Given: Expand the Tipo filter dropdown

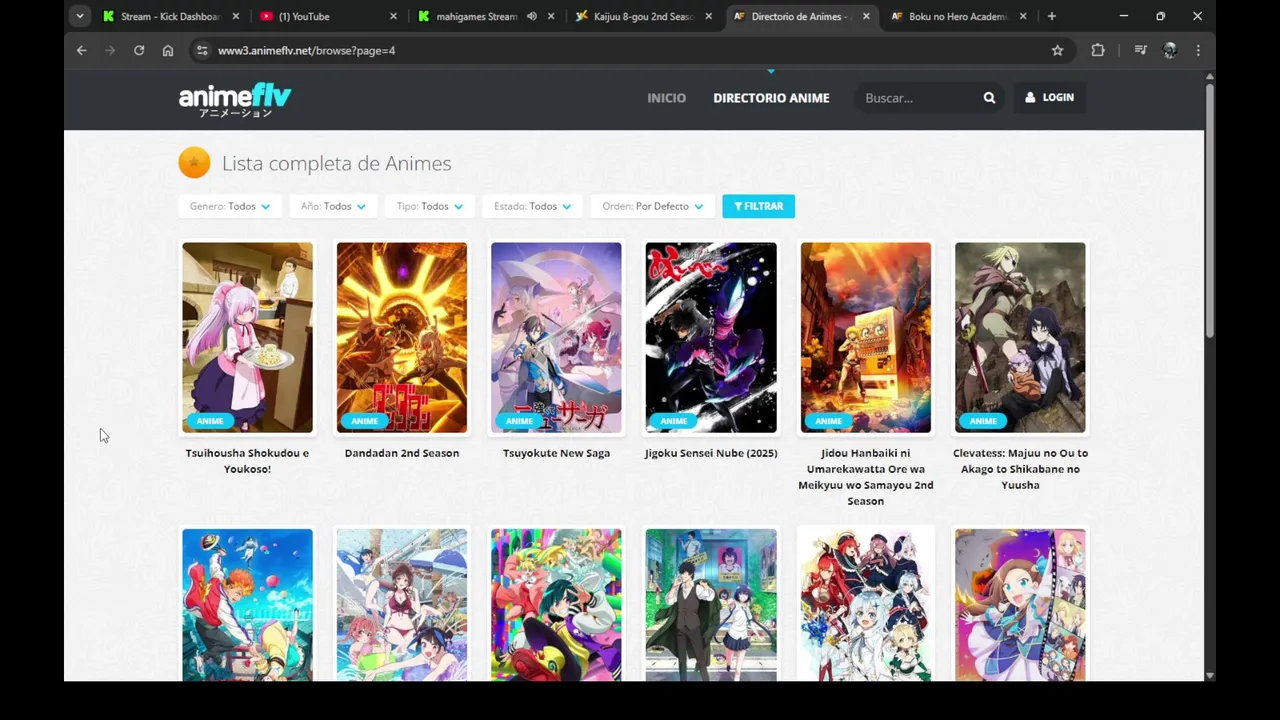Looking at the screenshot, I should click(x=430, y=206).
